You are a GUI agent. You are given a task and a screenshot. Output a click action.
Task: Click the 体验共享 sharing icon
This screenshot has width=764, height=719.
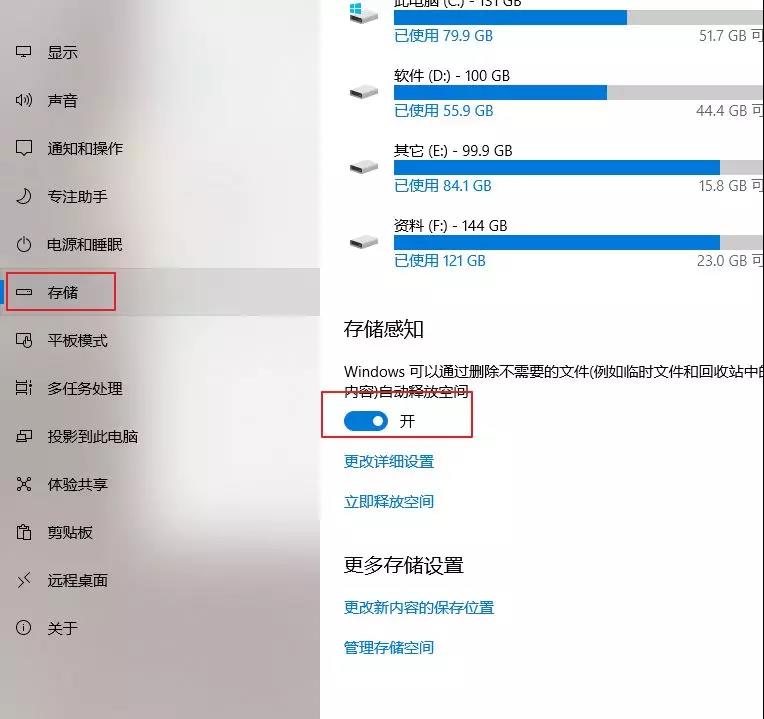[x=23, y=484]
